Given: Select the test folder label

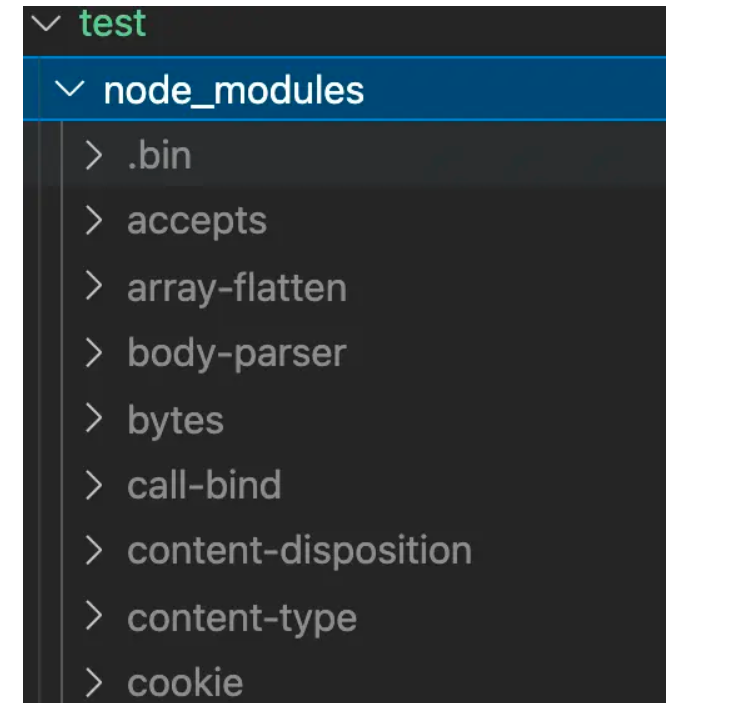Looking at the screenshot, I should 113,24.
